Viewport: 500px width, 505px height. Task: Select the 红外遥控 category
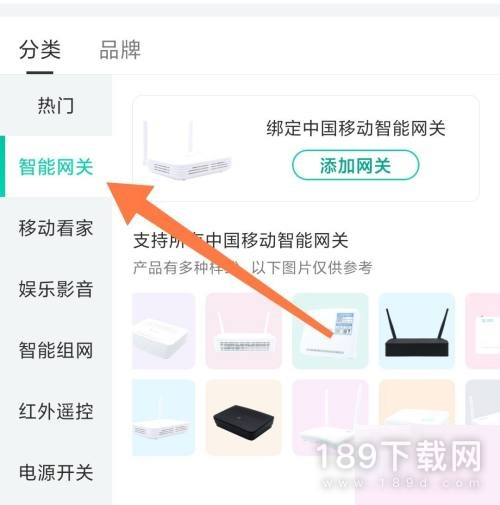click(56, 411)
